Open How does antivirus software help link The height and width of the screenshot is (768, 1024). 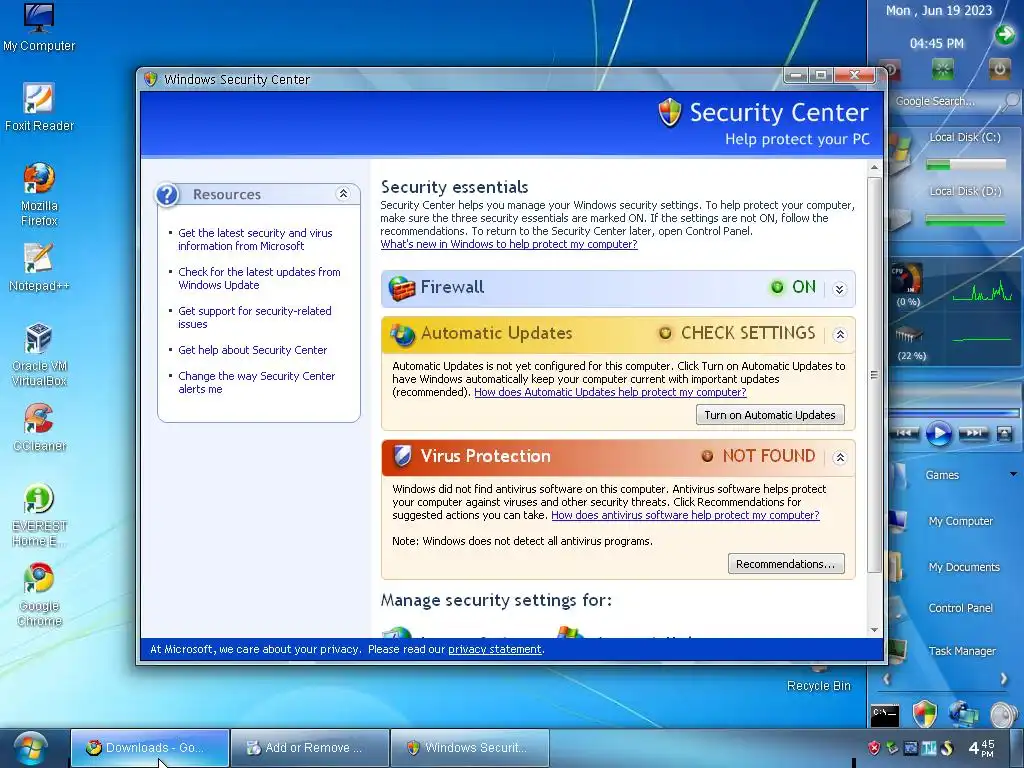[x=685, y=515]
